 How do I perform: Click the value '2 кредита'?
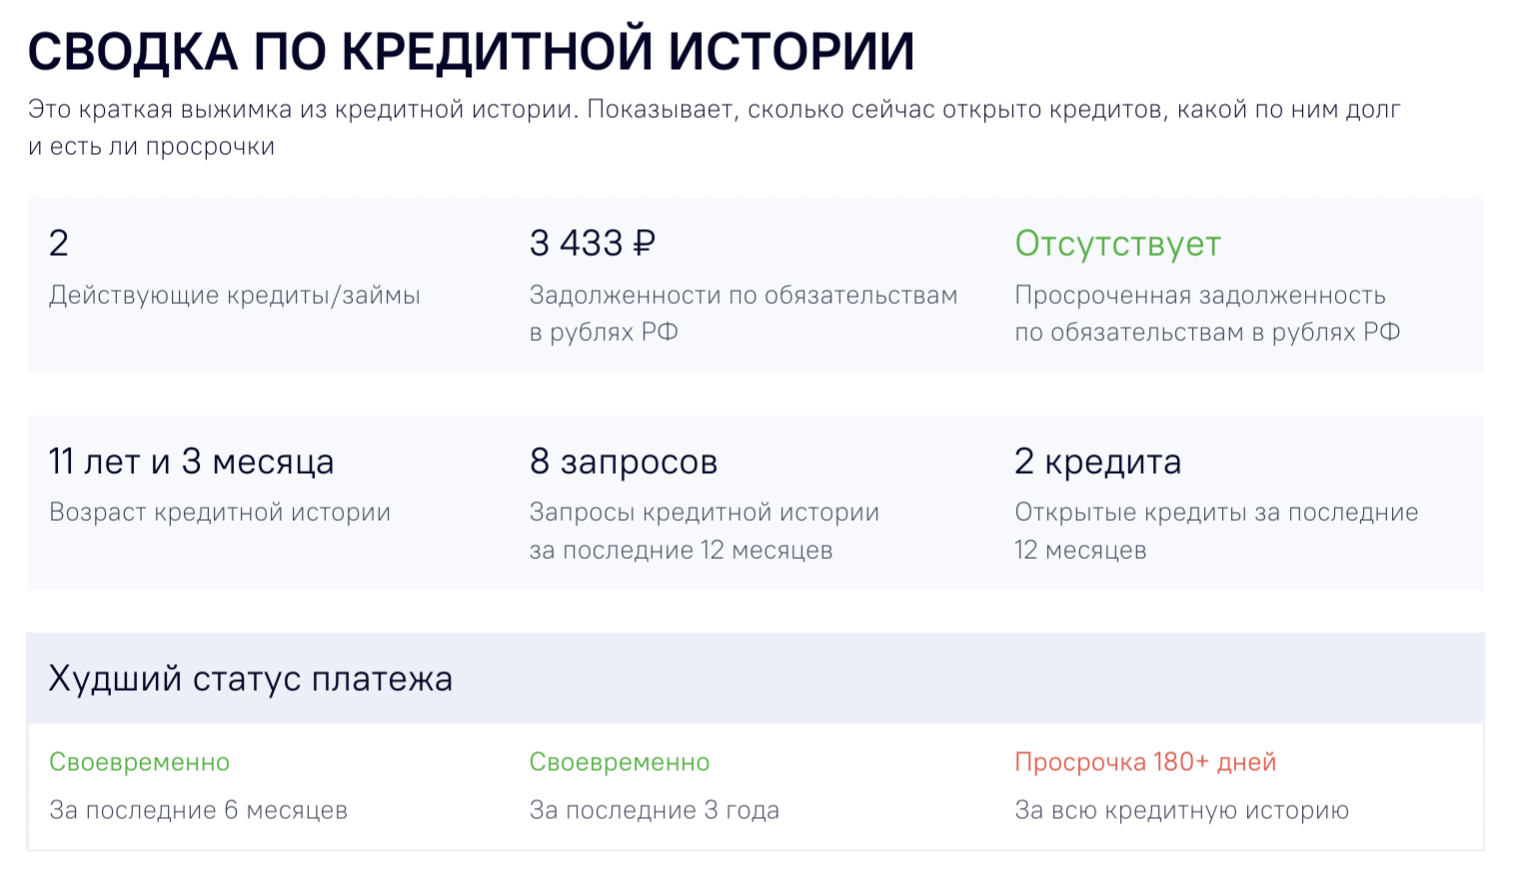click(x=1097, y=461)
